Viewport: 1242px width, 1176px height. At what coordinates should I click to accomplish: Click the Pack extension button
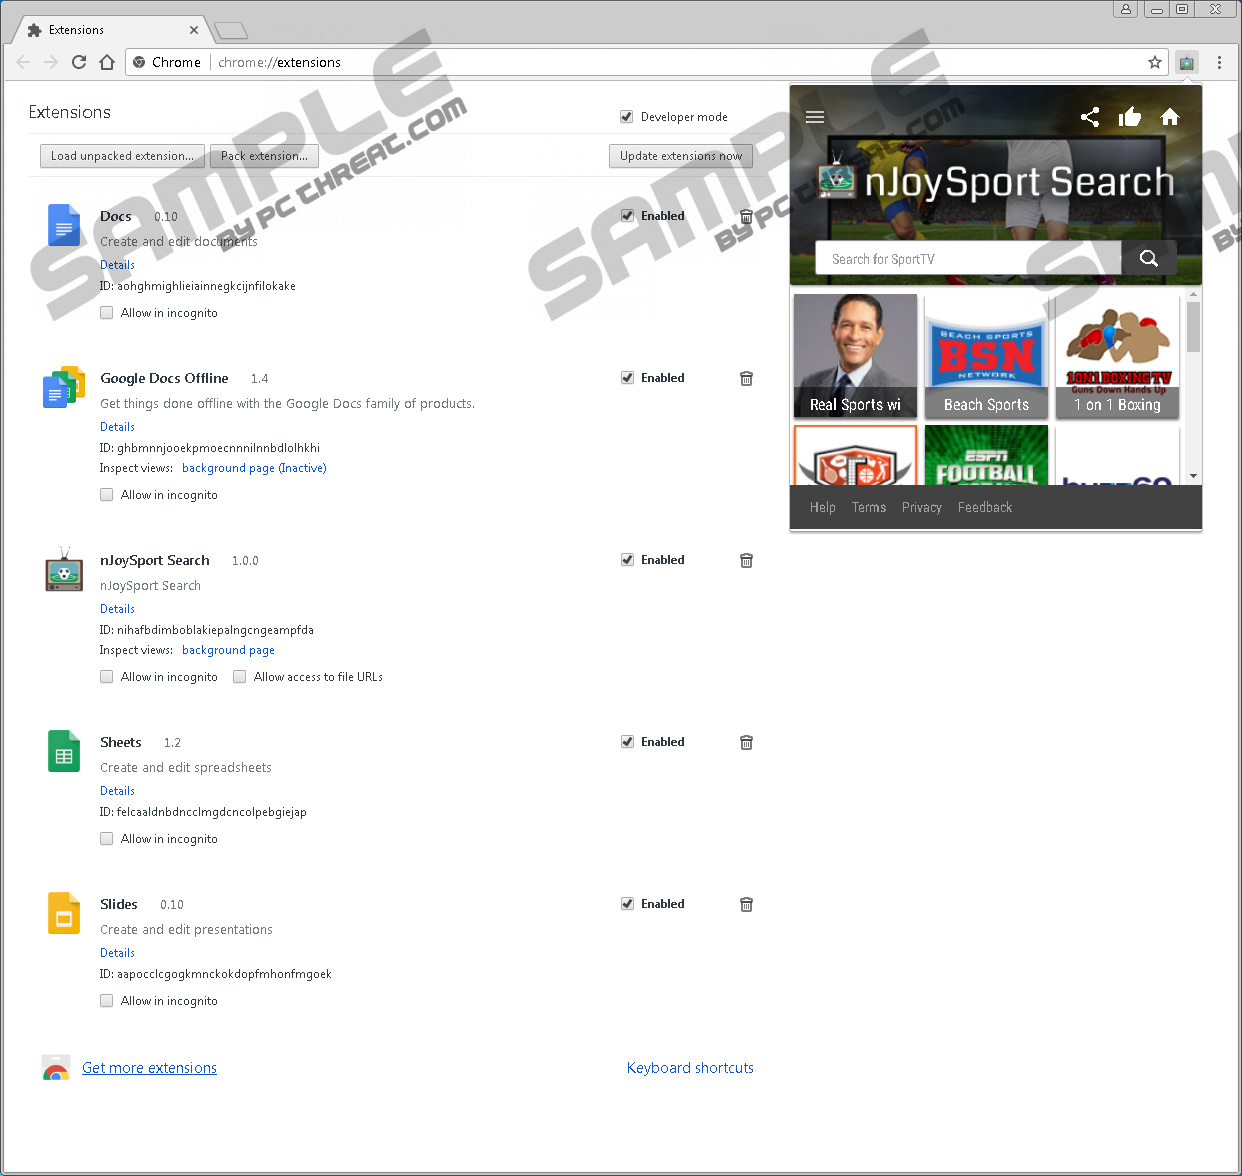click(265, 156)
